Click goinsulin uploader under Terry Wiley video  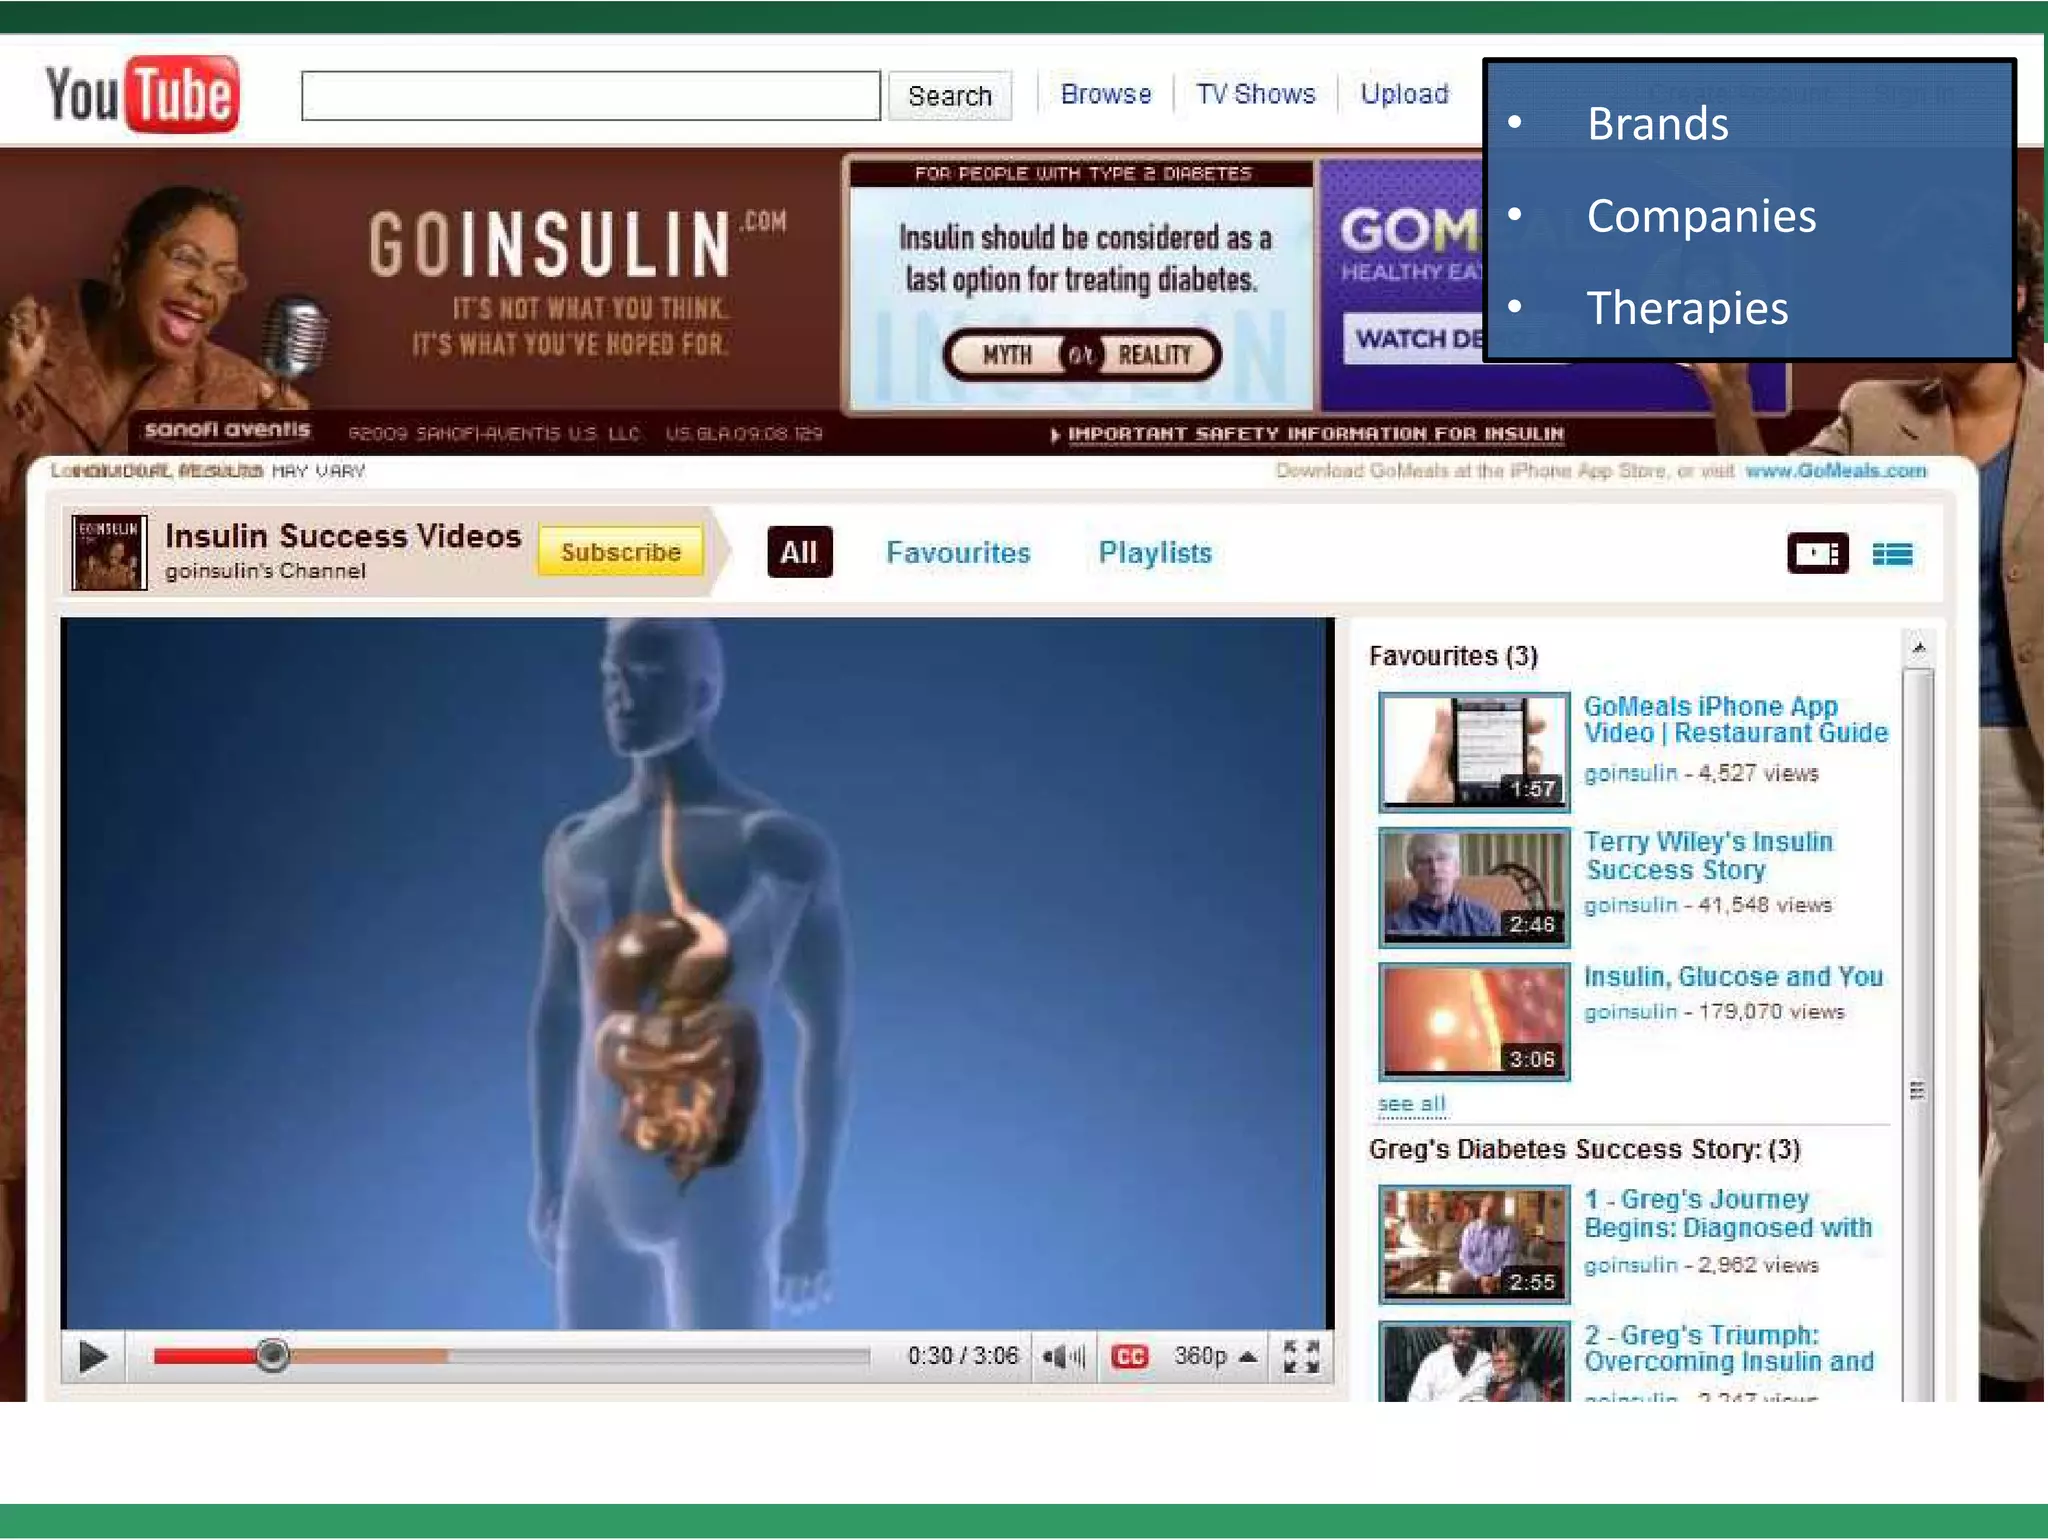click(1630, 905)
